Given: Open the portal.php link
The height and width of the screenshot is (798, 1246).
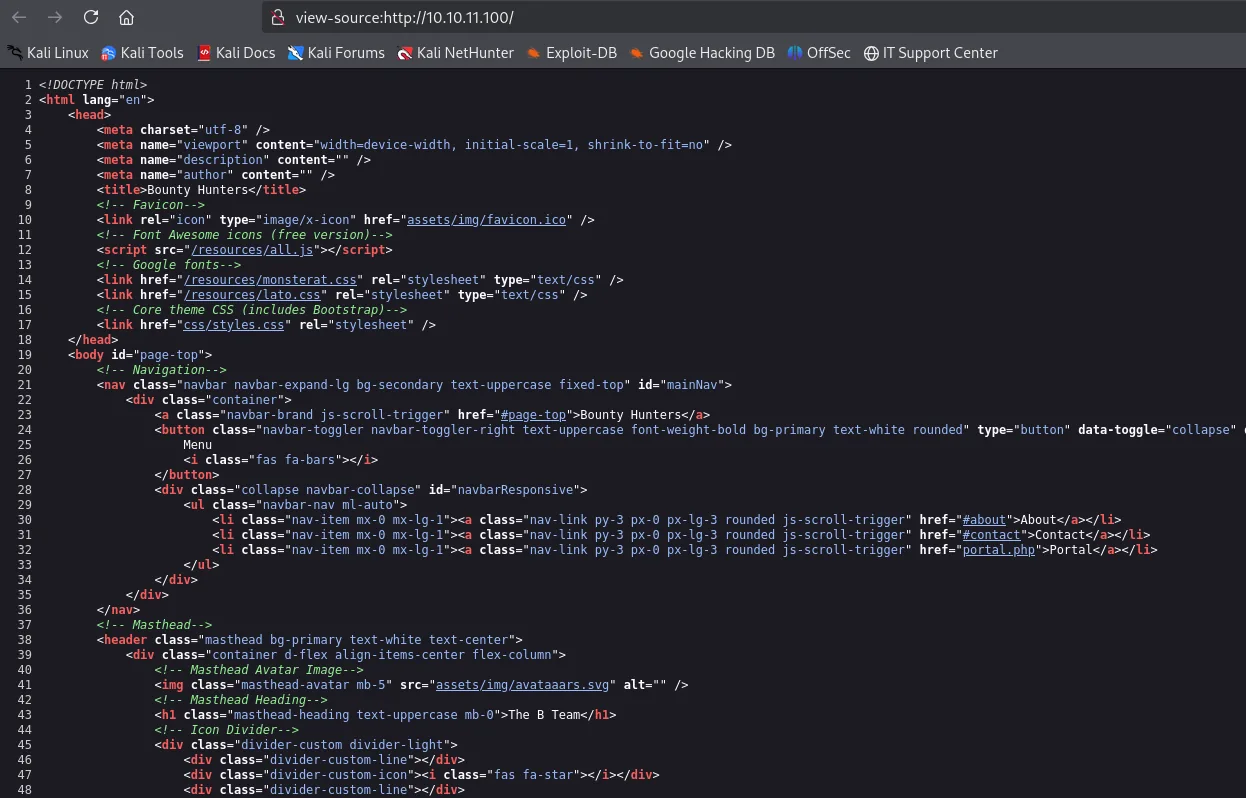Looking at the screenshot, I should tap(998, 550).
